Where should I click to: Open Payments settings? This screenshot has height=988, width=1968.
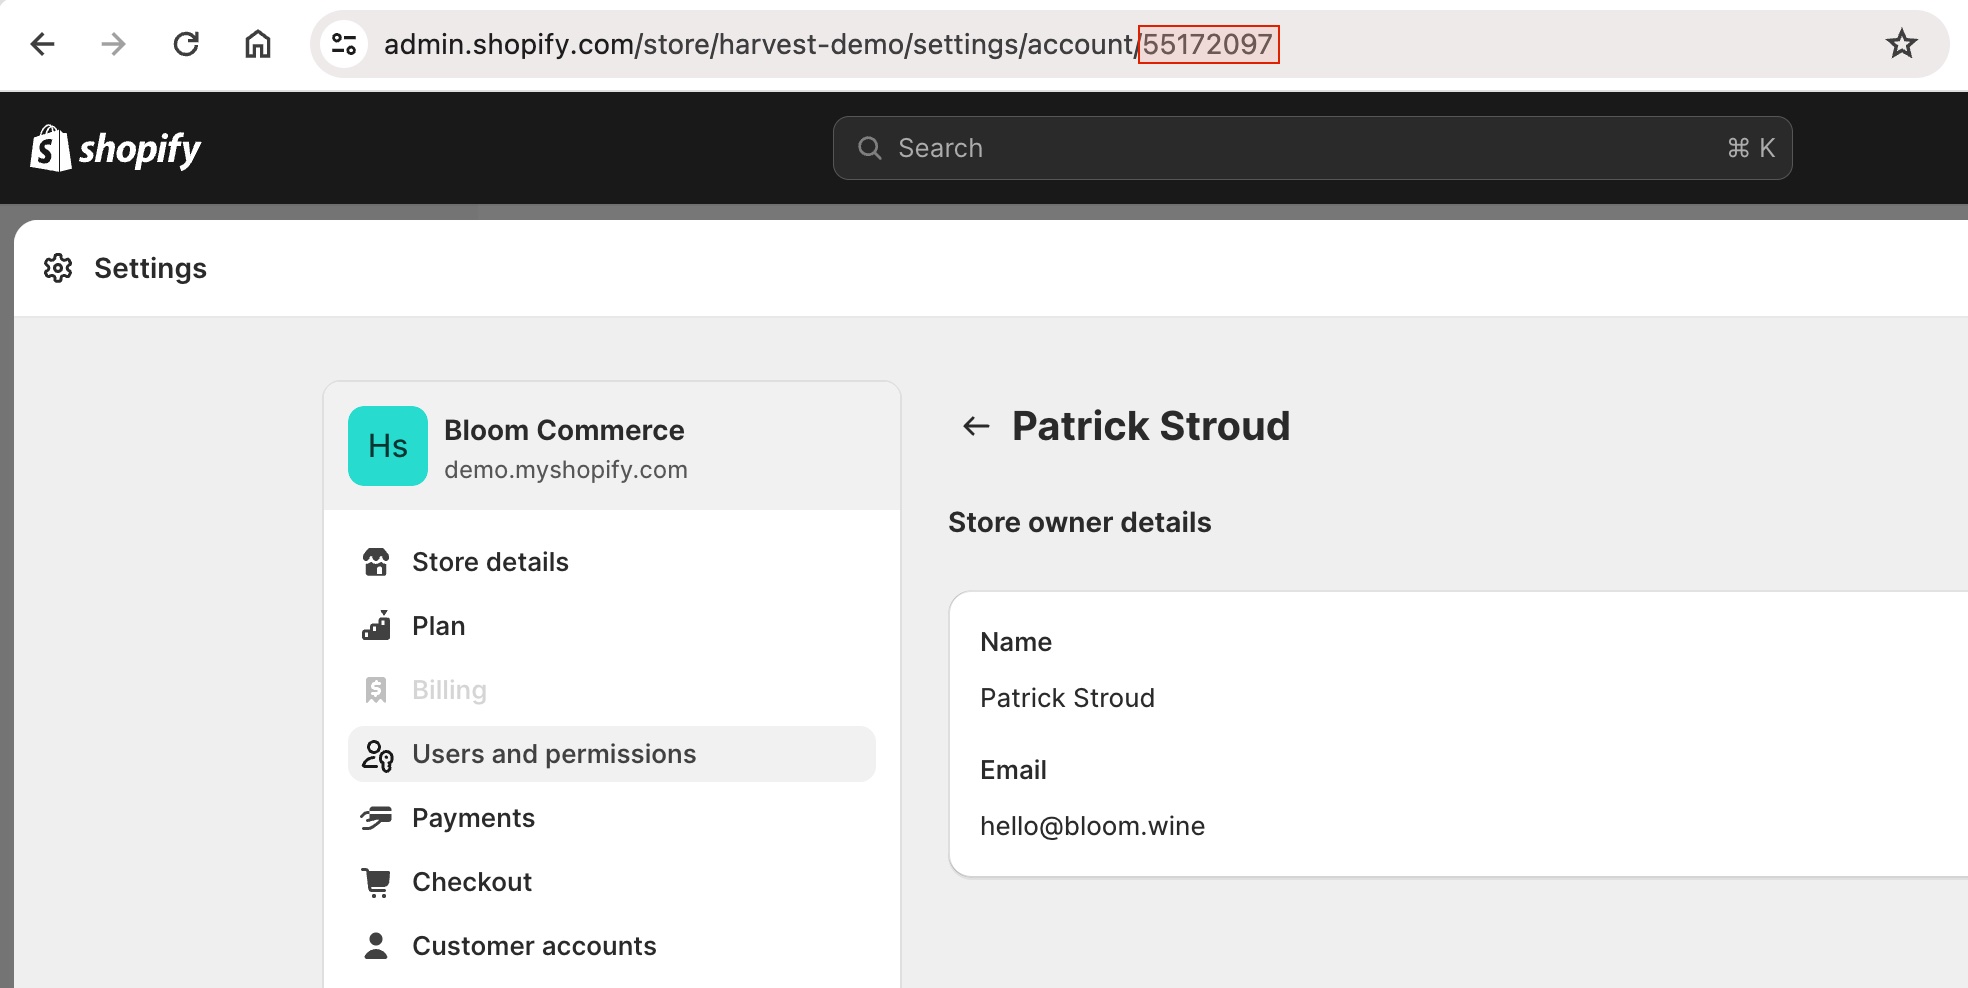473,818
